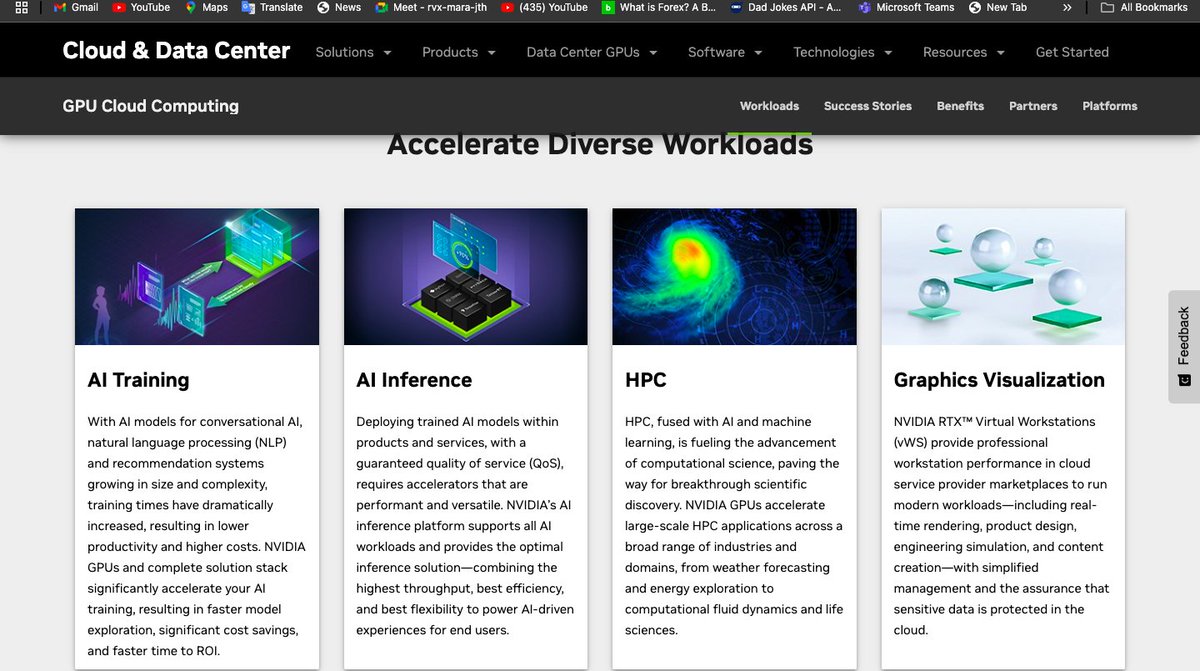This screenshot has width=1200, height=671.
Task: Open the New Tab bookmark
Action: coord(997,7)
